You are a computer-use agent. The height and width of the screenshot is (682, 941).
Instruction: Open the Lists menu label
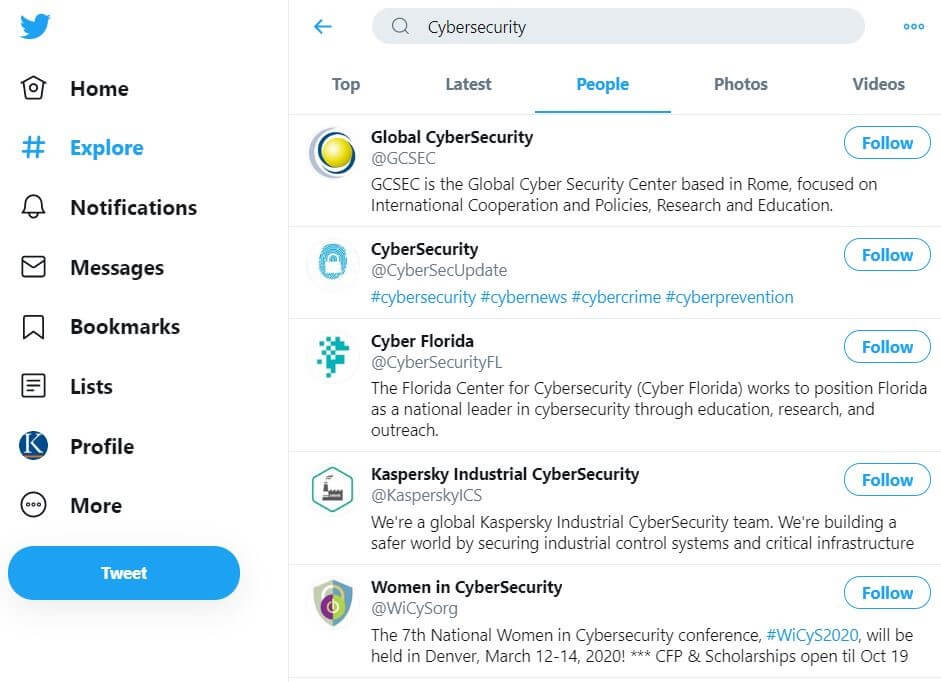91,386
